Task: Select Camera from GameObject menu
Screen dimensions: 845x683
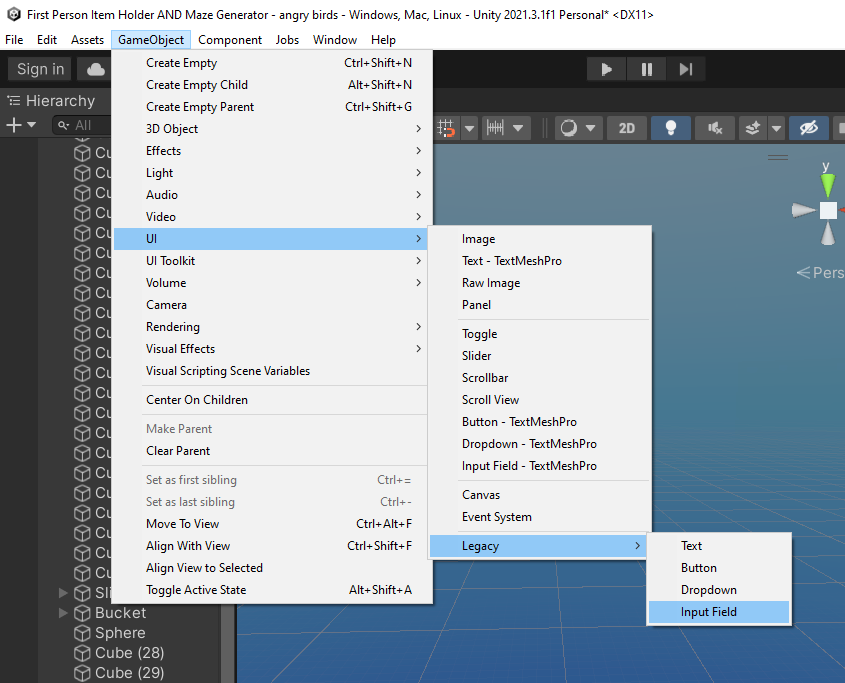Action: (x=272, y=305)
